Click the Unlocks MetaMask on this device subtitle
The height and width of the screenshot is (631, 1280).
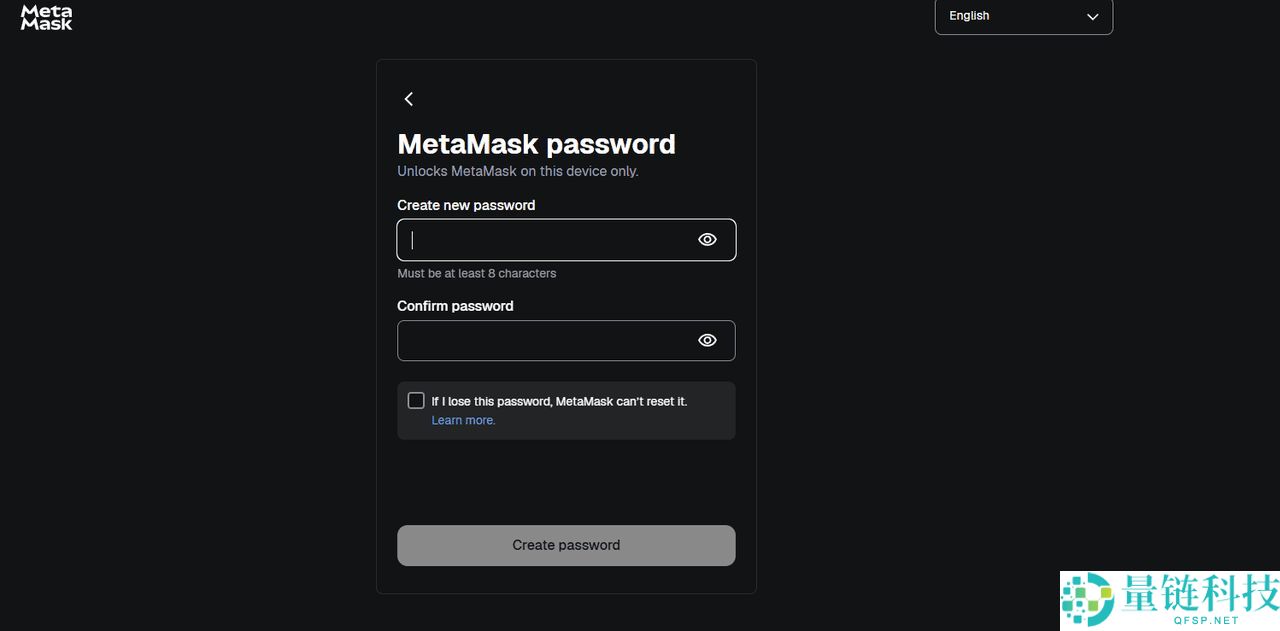(517, 171)
